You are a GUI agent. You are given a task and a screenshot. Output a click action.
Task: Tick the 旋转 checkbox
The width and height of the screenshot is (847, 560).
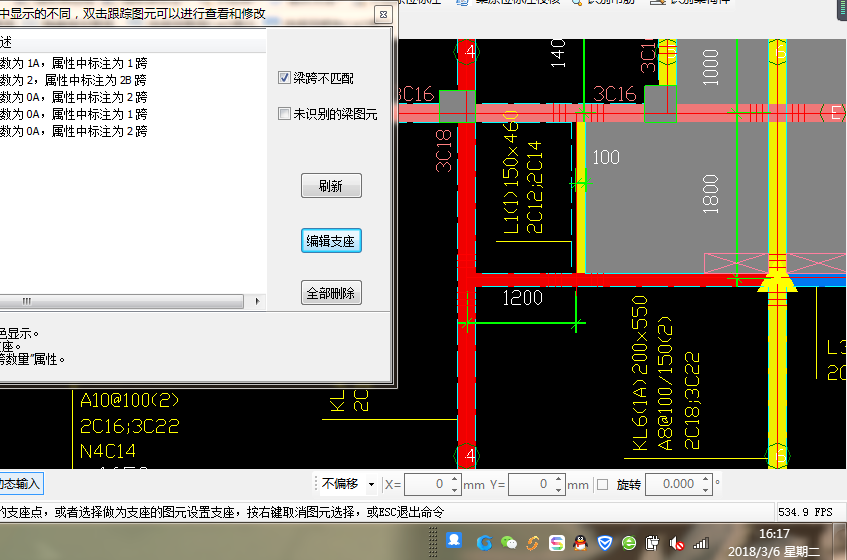pos(603,484)
